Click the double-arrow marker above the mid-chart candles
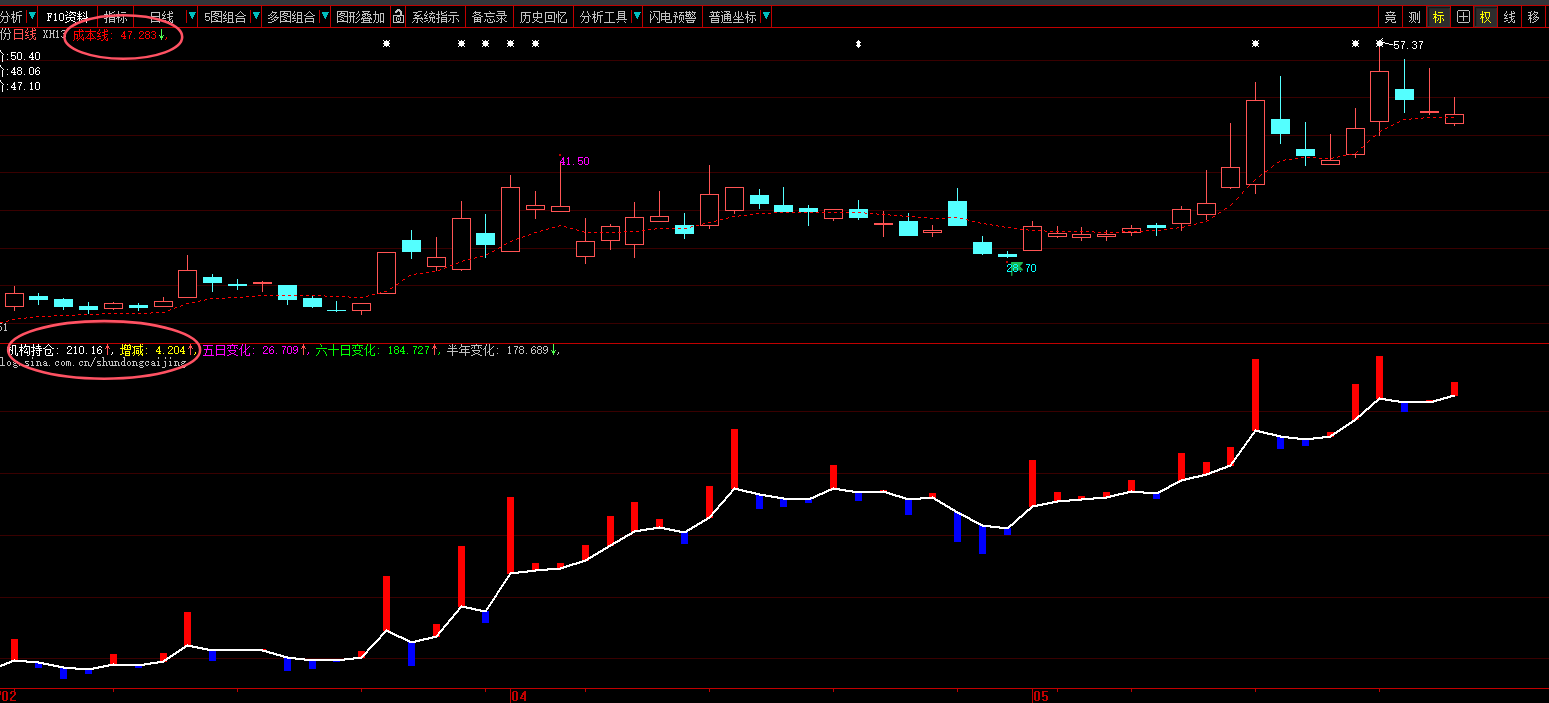 coord(858,44)
